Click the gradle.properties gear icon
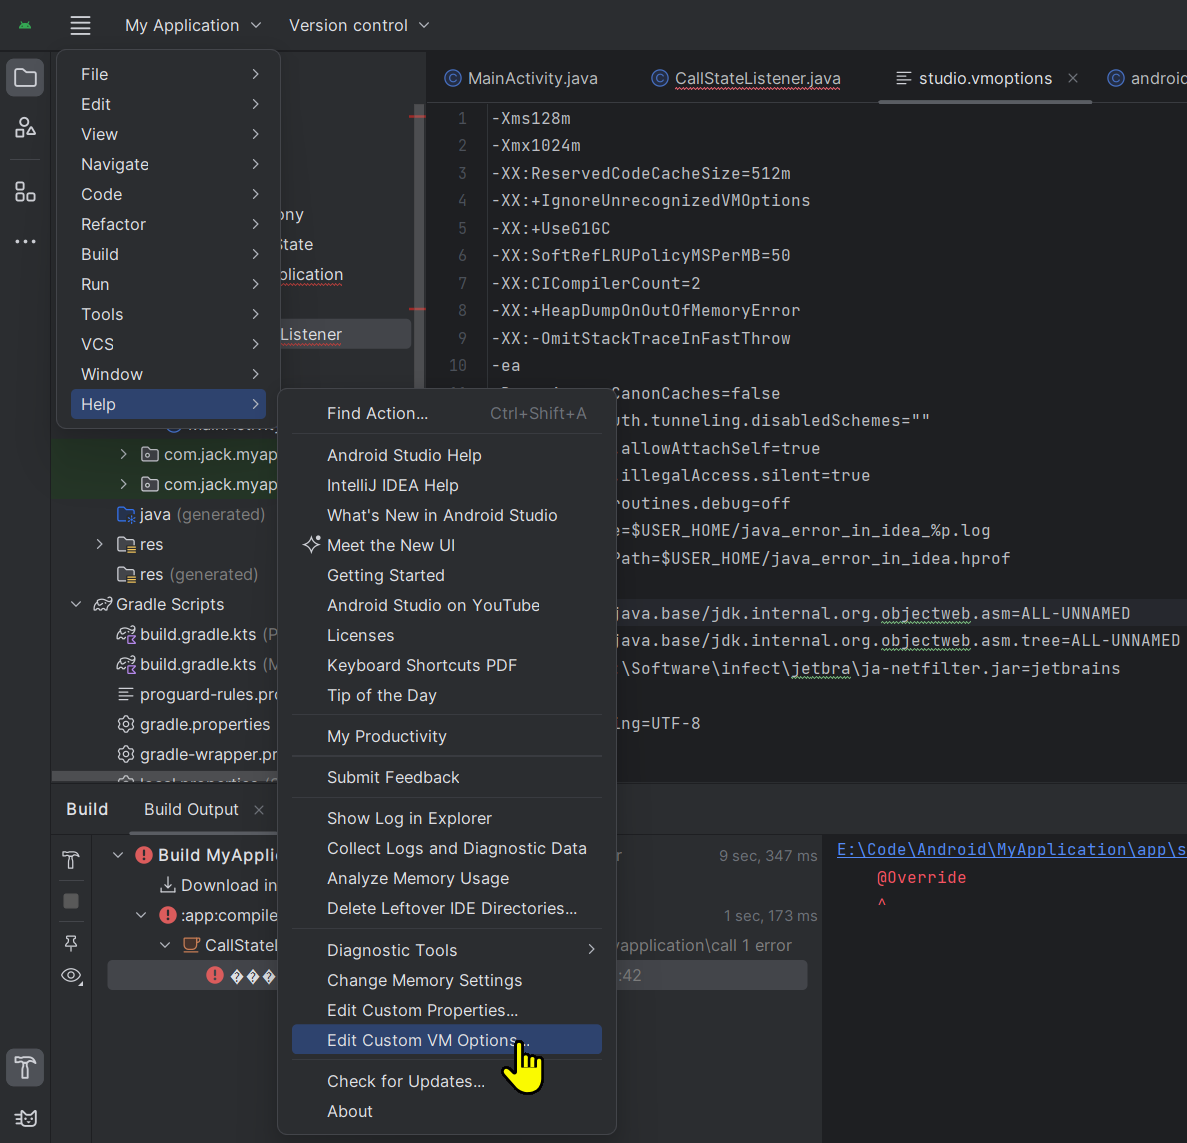The image size is (1187, 1143). [x=126, y=724]
